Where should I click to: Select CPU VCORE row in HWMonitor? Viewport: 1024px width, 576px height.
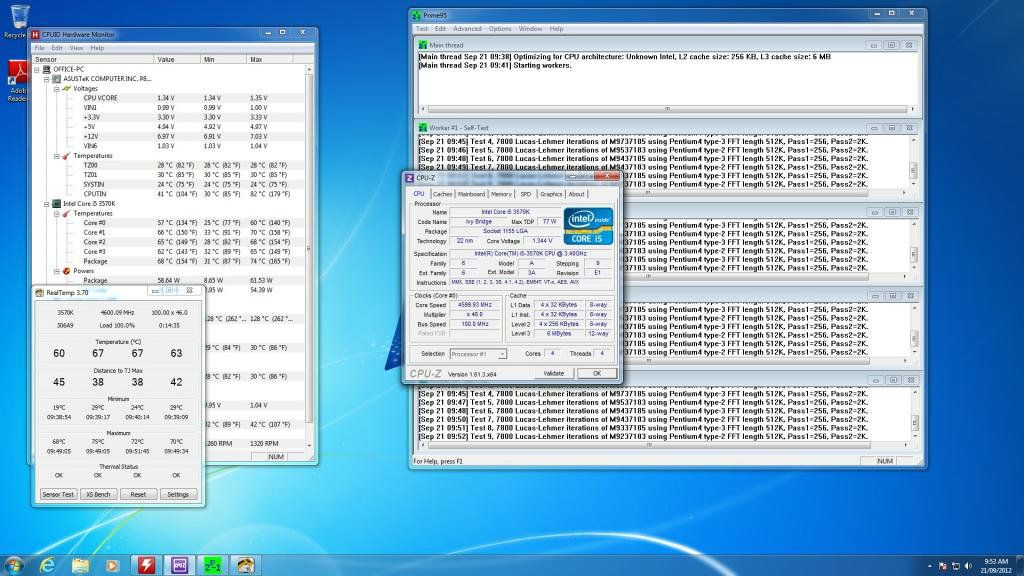coord(168,98)
